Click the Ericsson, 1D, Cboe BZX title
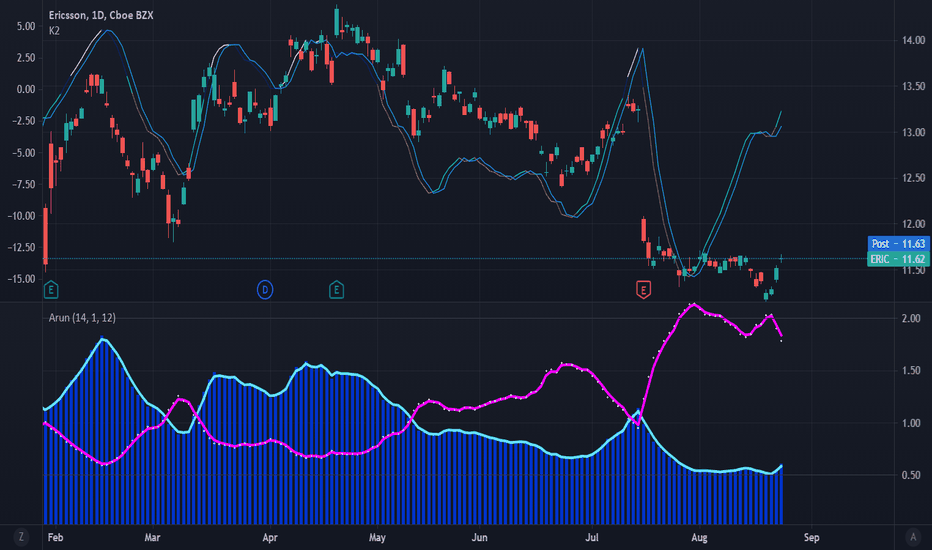 pyautogui.click(x=101, y=15)
